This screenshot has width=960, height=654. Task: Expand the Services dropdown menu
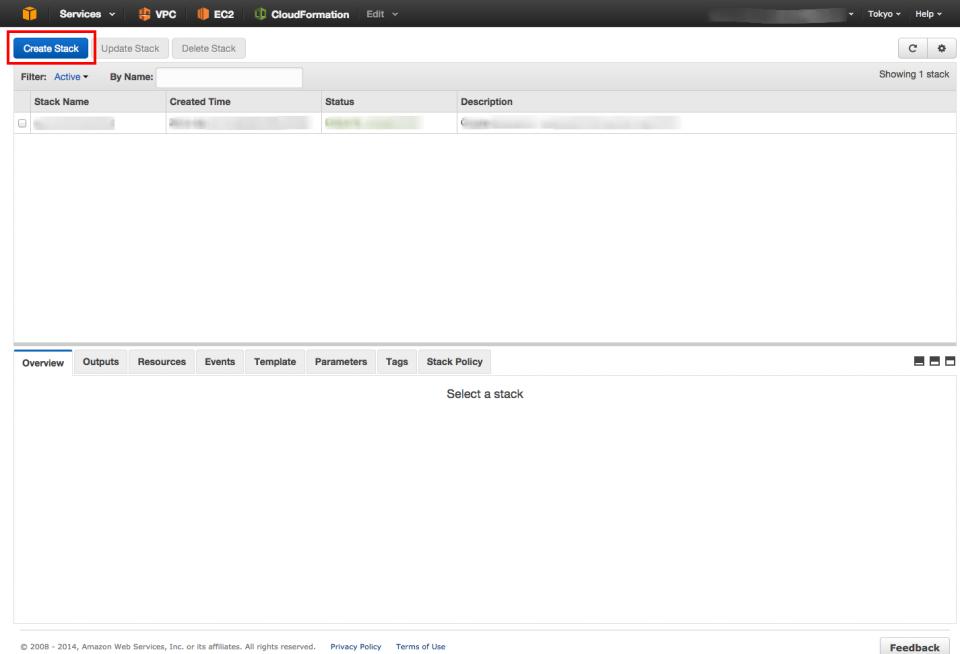tap(87, 14)
